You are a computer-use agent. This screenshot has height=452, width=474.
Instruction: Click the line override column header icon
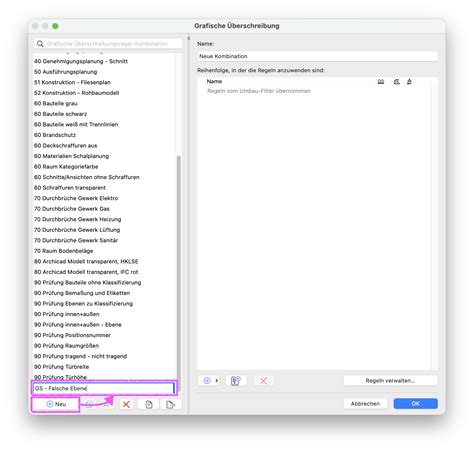[381, 82]
